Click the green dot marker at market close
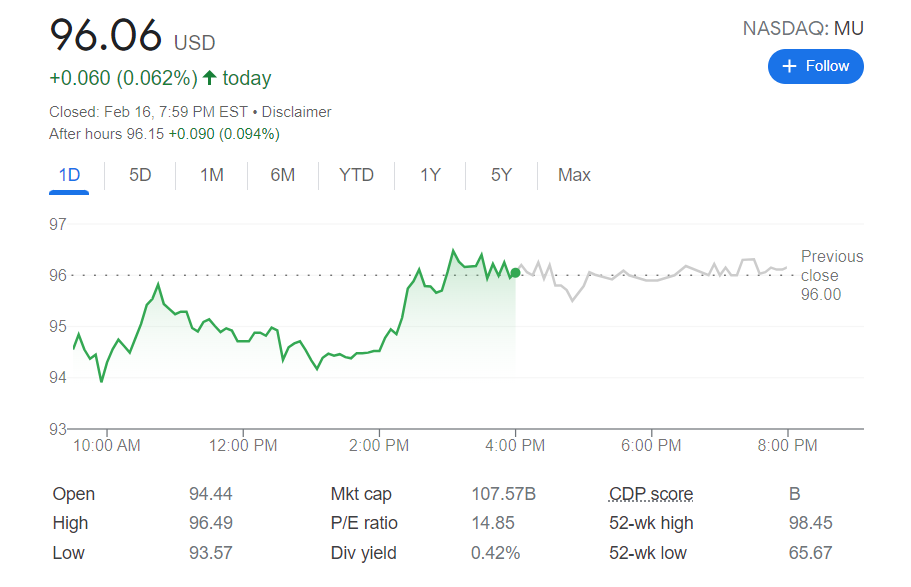 [515, 272]
